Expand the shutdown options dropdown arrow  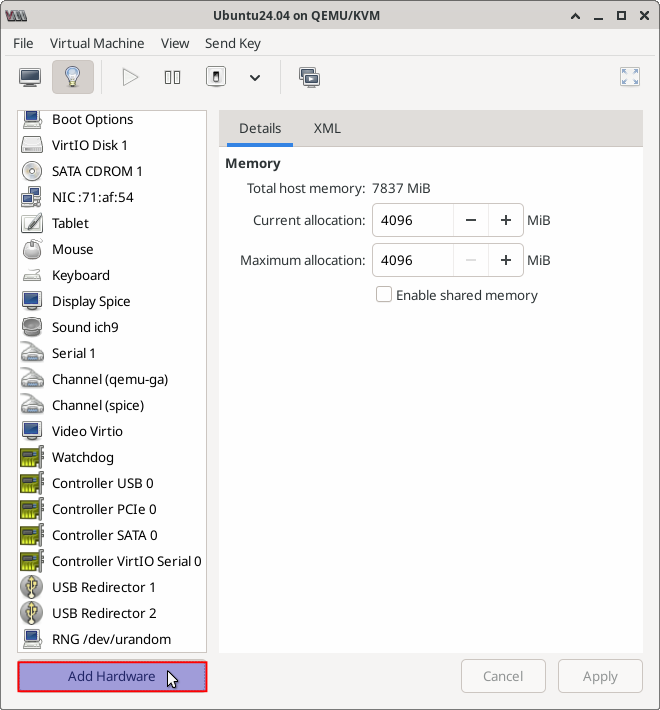coord(255,77)
